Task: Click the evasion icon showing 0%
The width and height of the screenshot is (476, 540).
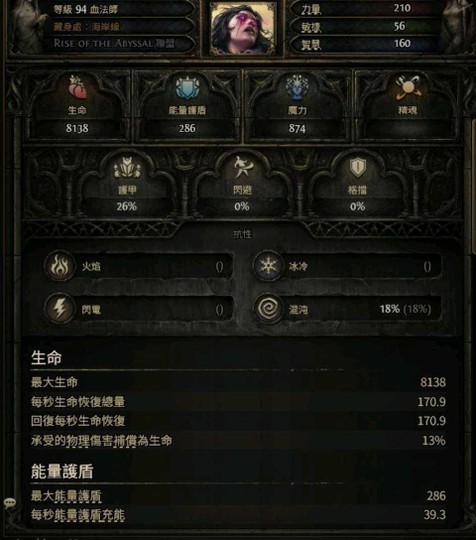Action: (242, 167)
